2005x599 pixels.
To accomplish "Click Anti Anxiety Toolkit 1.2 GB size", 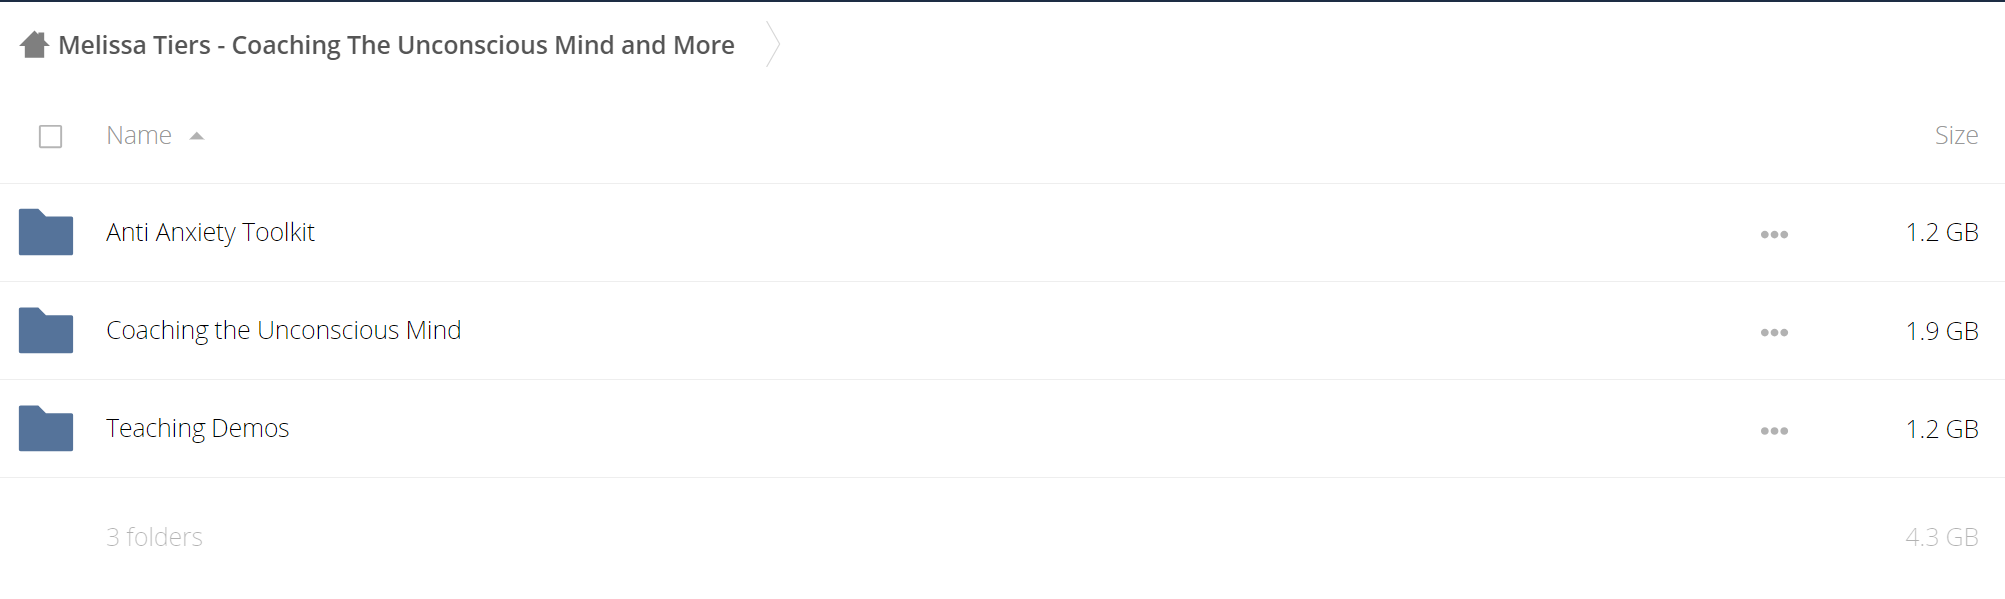I will pyautogui.click(x=1942, y=232).
